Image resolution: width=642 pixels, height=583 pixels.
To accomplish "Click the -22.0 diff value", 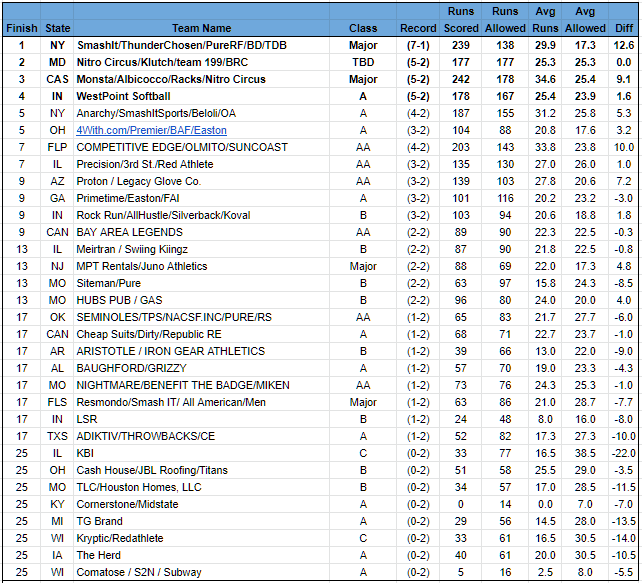I will click(624, 453).
